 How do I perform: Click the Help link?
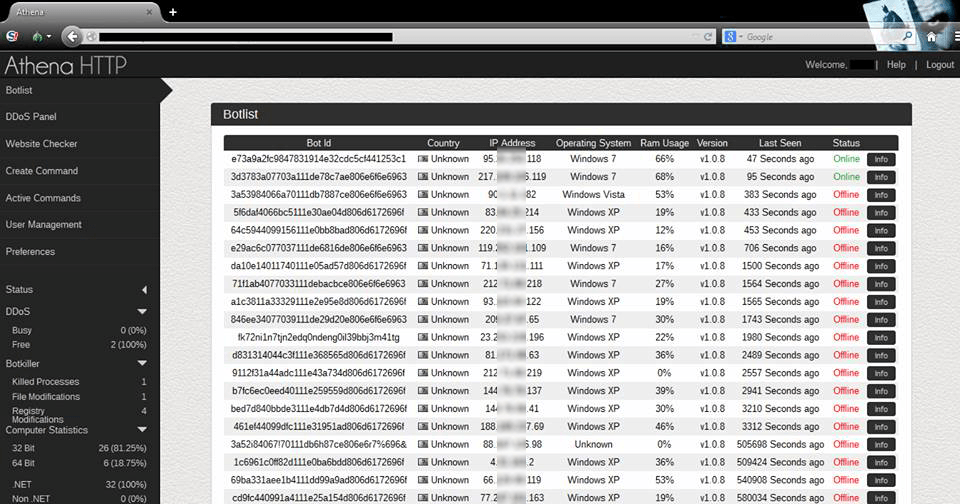click(896, 65)
